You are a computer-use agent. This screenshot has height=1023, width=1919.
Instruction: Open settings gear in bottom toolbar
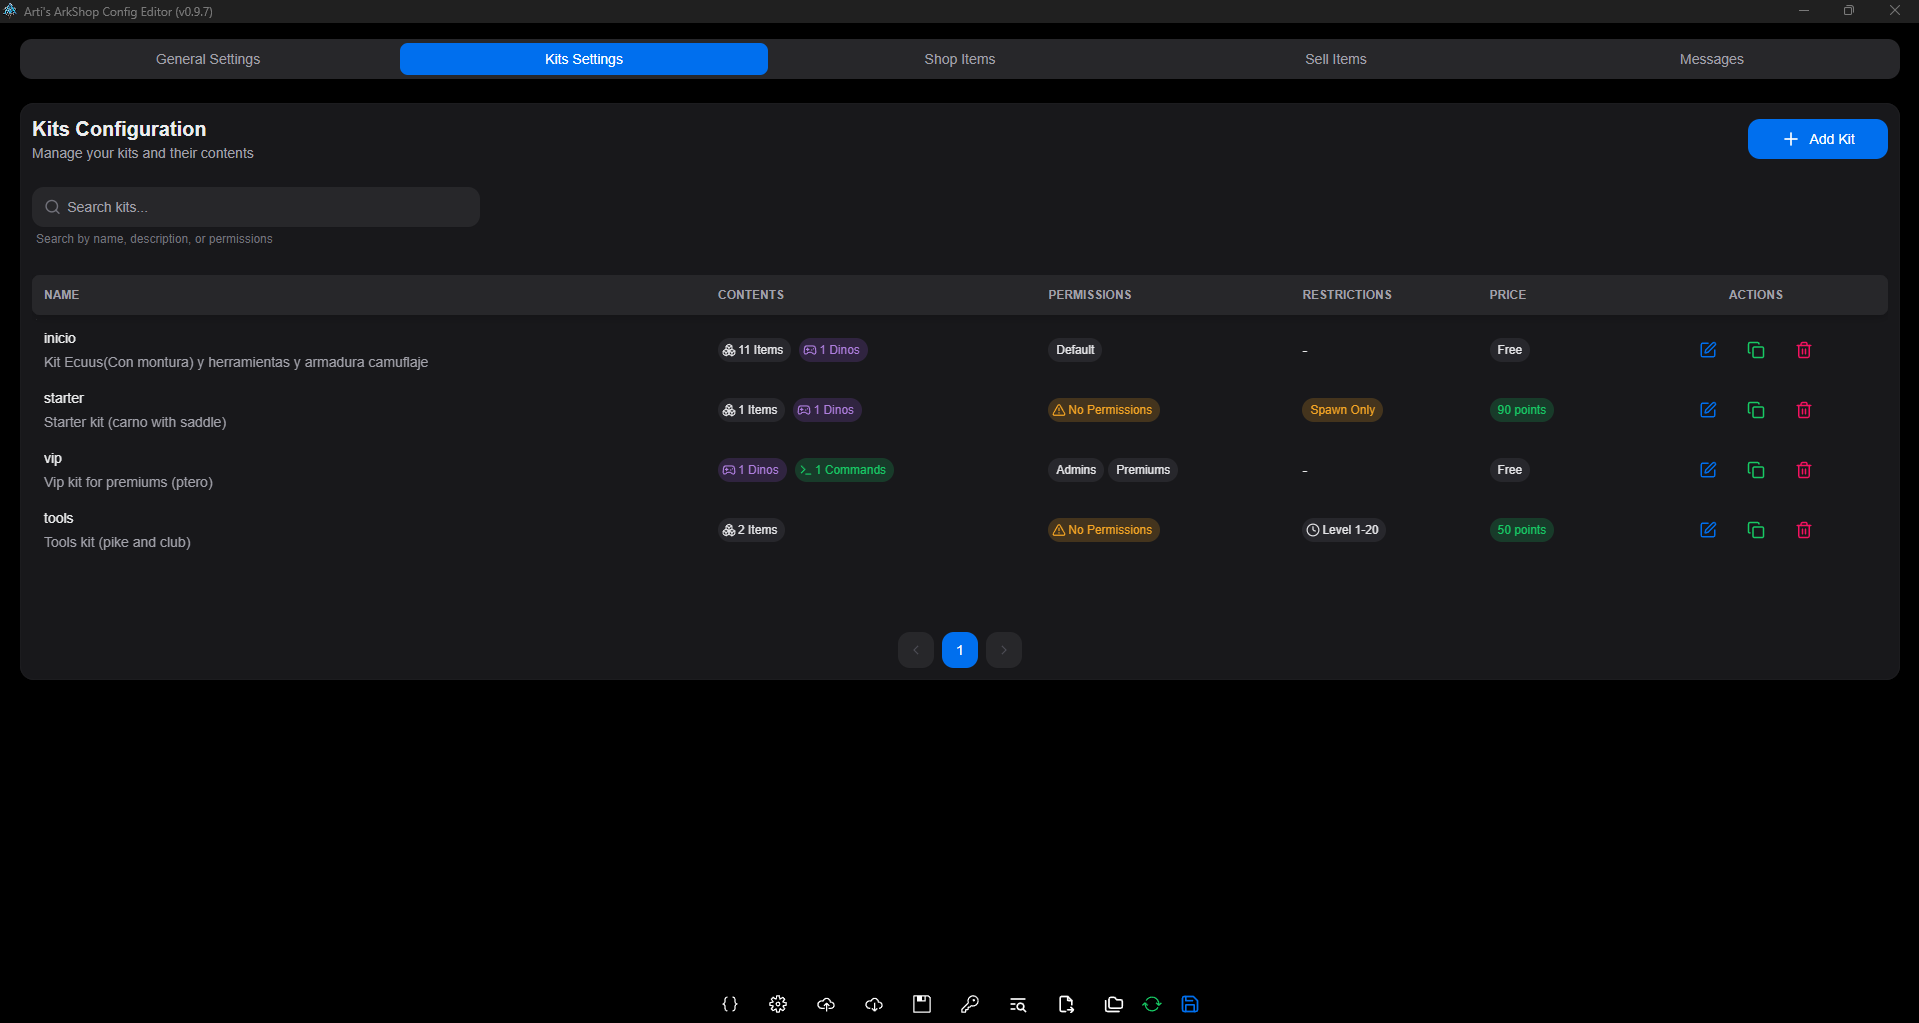778,1004
